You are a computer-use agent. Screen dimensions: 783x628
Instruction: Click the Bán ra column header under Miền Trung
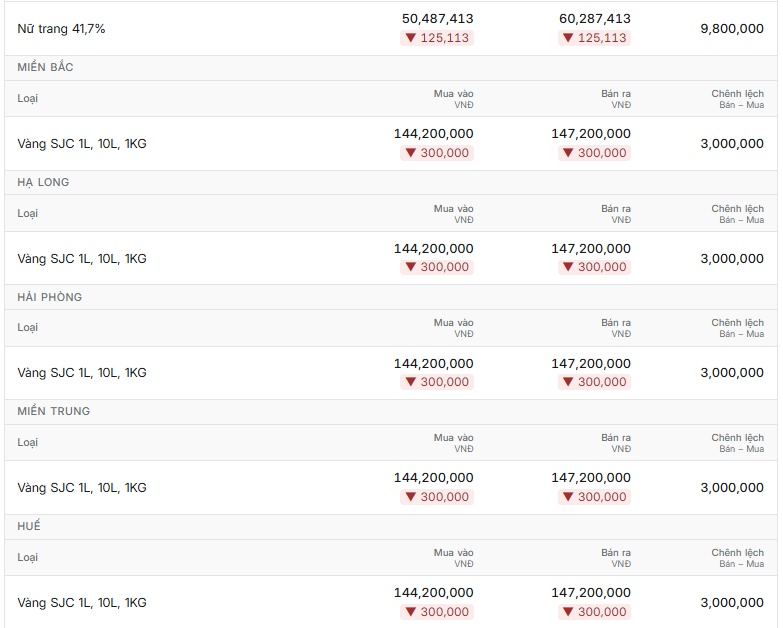(x=616, y=443)
